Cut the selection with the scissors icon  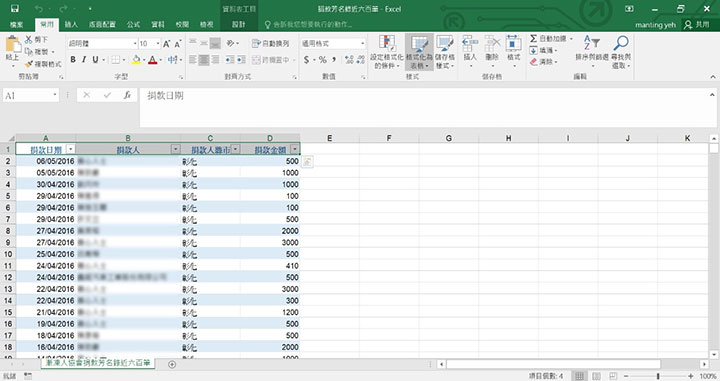pyautogui.click(x=29, y=39)
